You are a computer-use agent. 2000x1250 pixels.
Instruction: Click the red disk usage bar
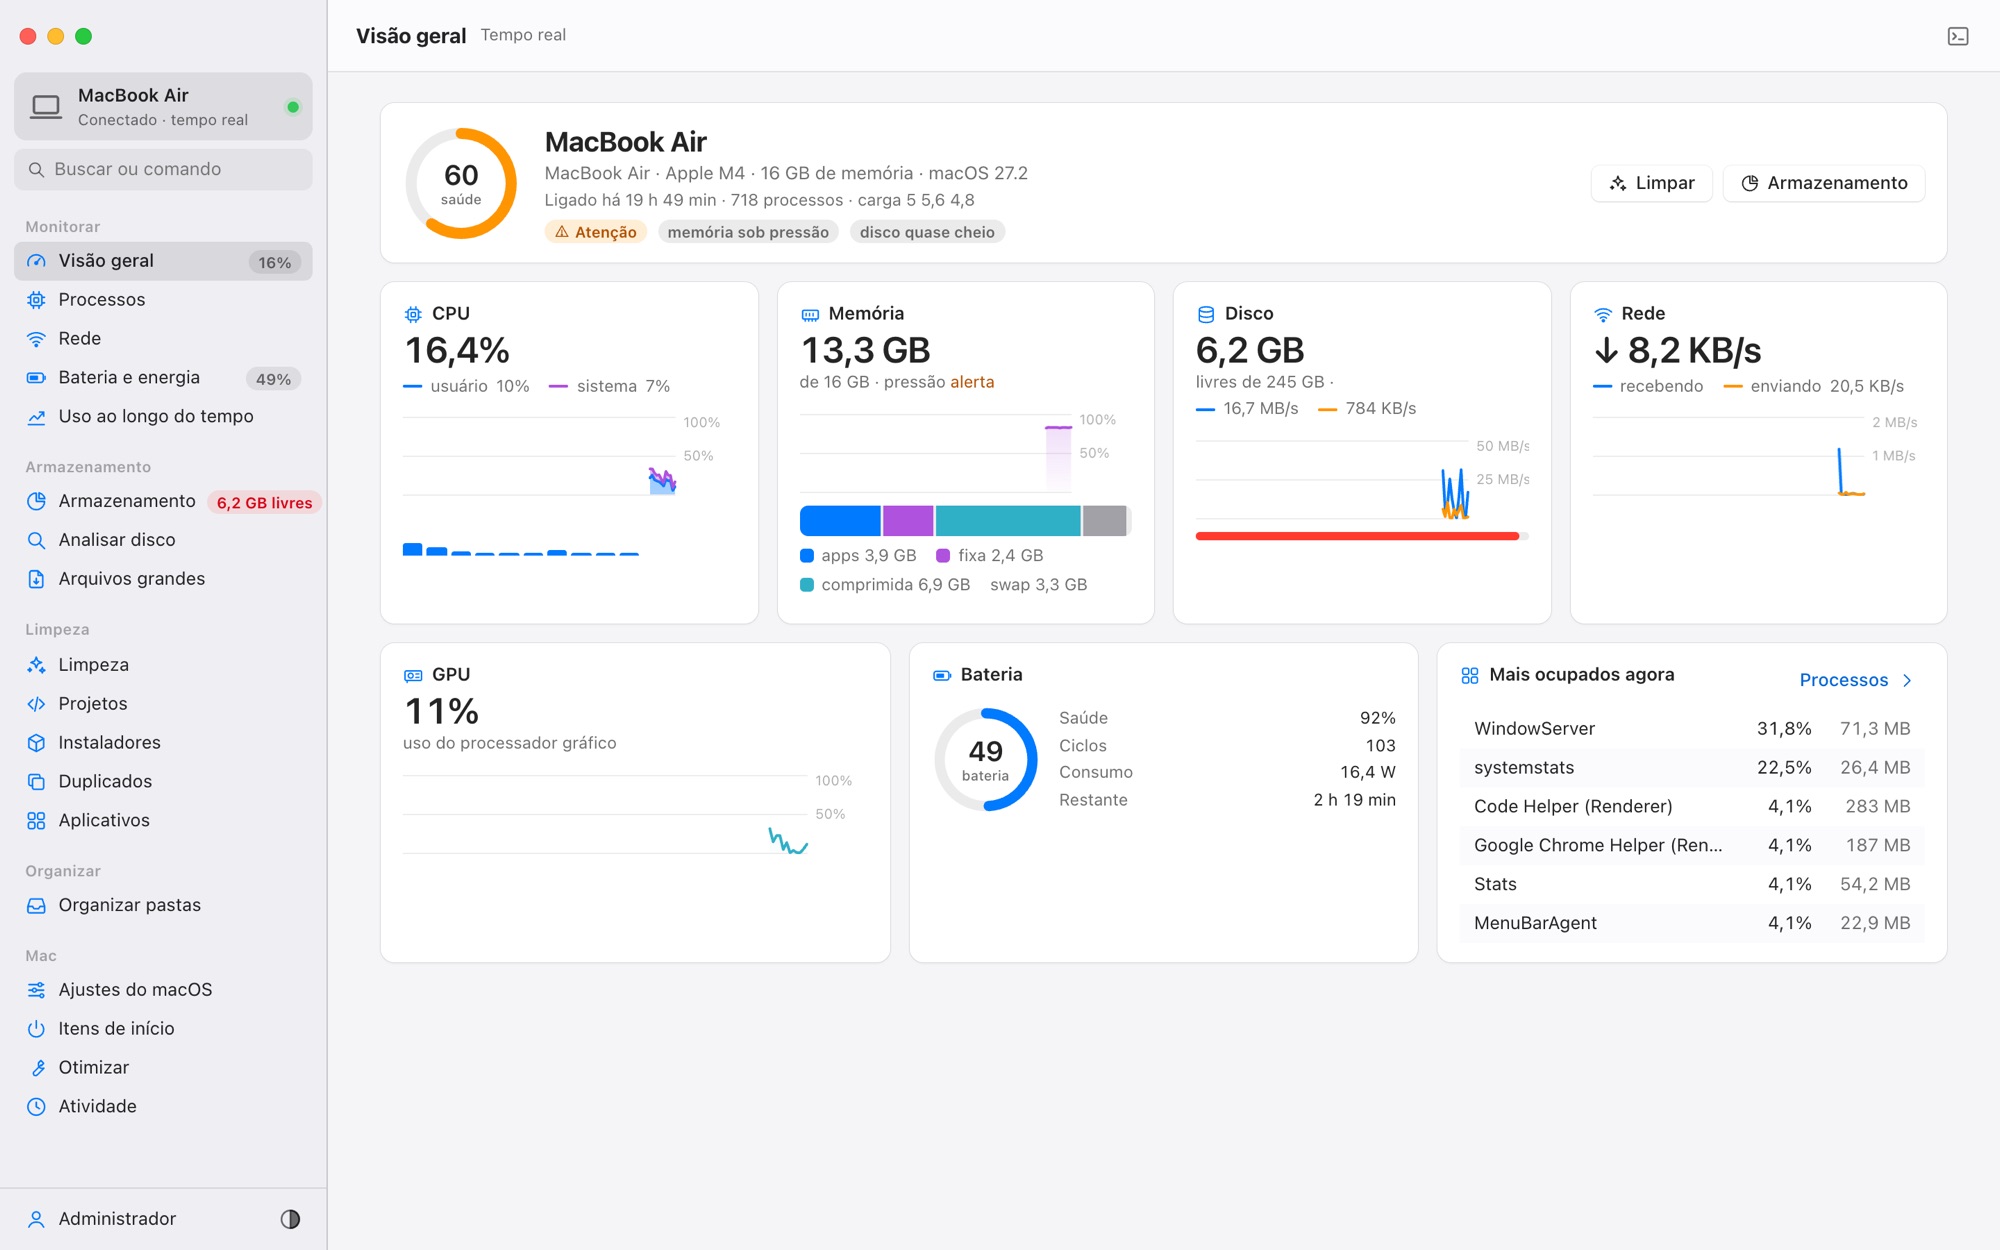coord(1357,536)
